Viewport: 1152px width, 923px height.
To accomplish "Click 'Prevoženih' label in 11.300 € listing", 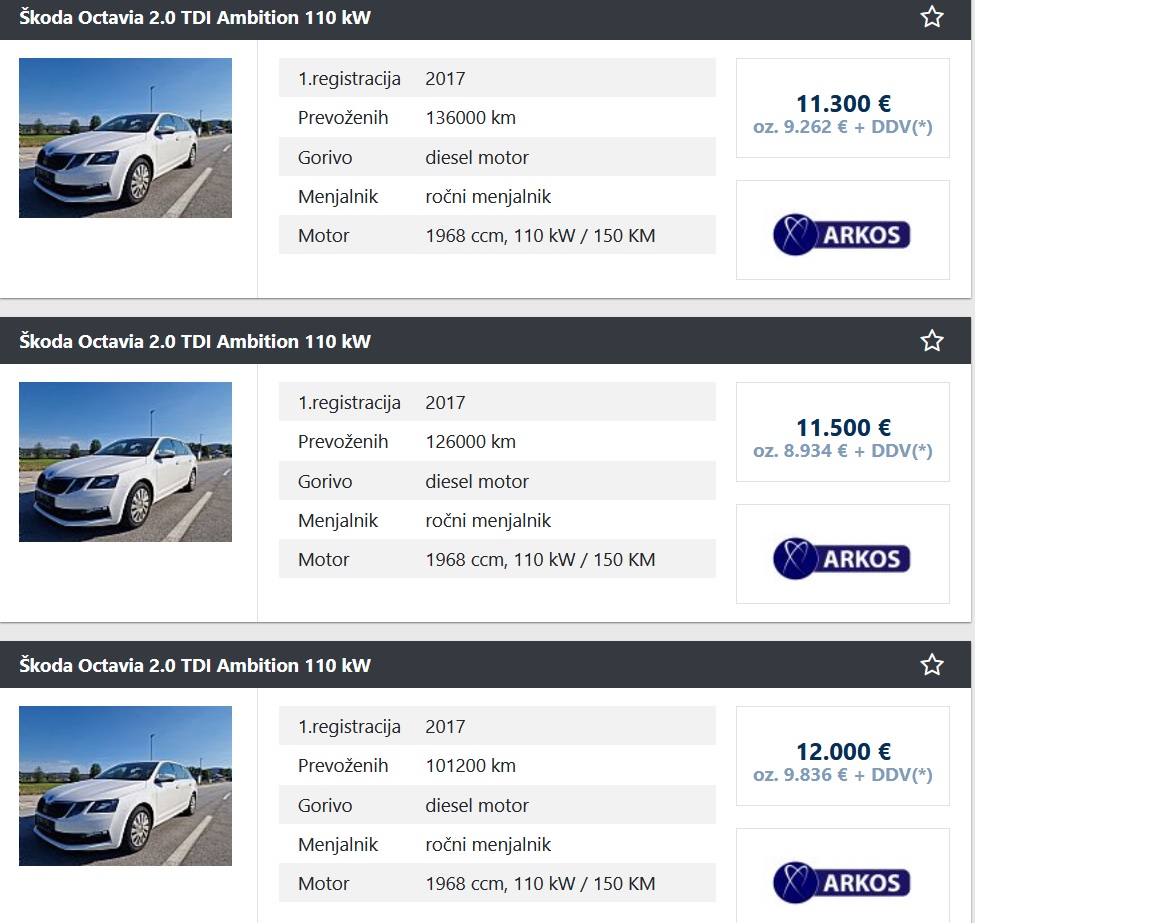I will coord(343,118).
